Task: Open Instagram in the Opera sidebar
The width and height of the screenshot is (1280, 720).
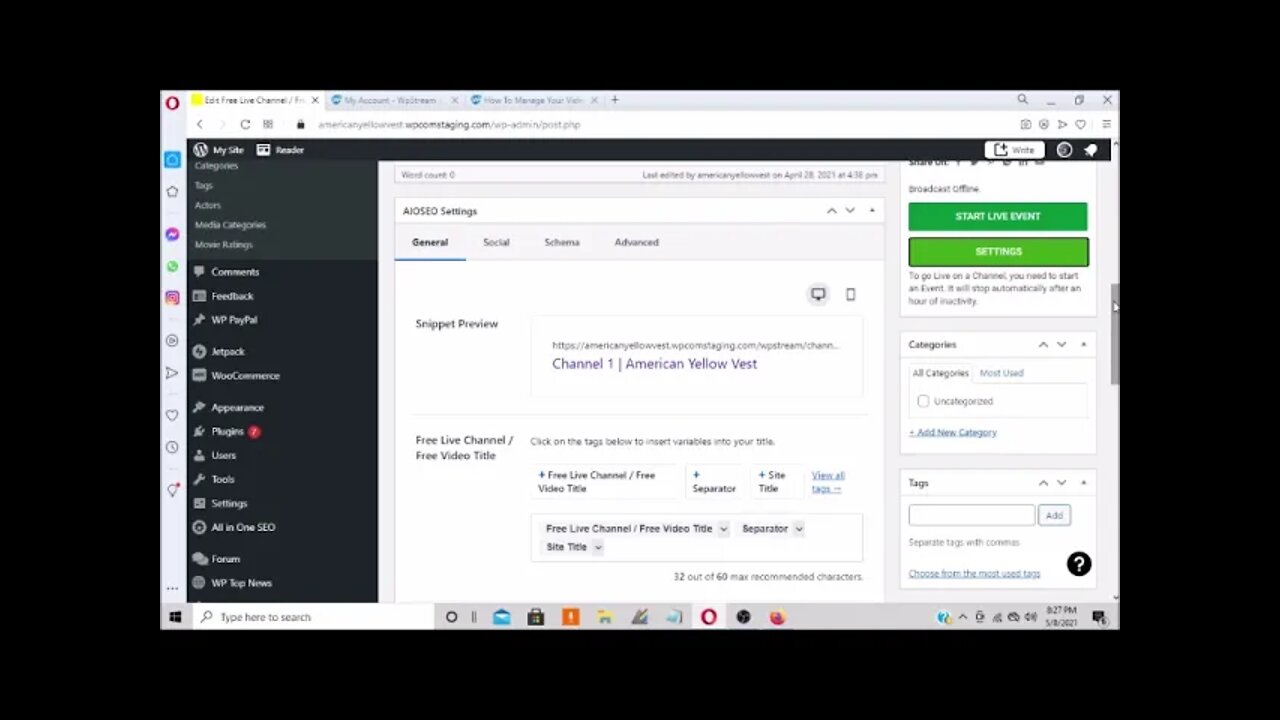Action: coord(172,297)
